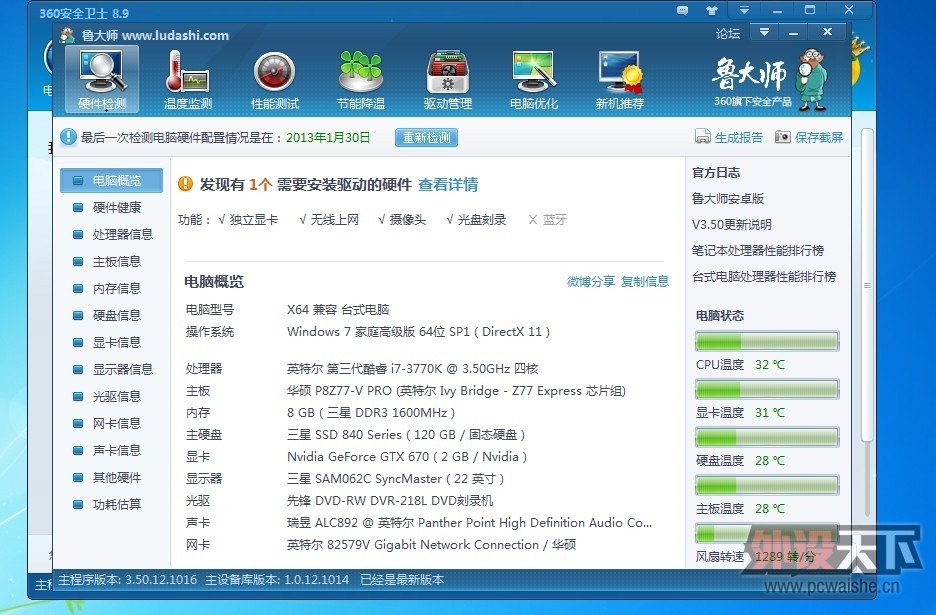Image resolution: width=936 pixels, height=615 pixels.
Task: Open the 电脑优化 PC optimization icon
Action: pos(534,79)
